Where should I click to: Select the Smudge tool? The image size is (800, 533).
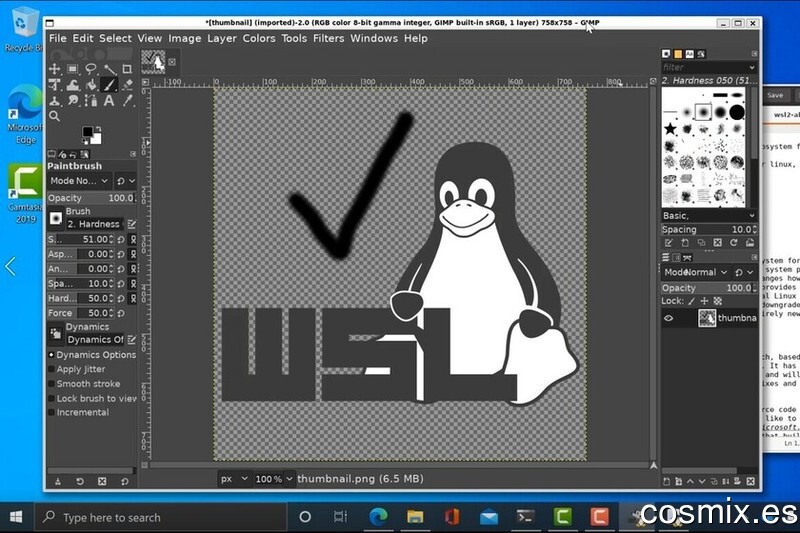(72, 100)
